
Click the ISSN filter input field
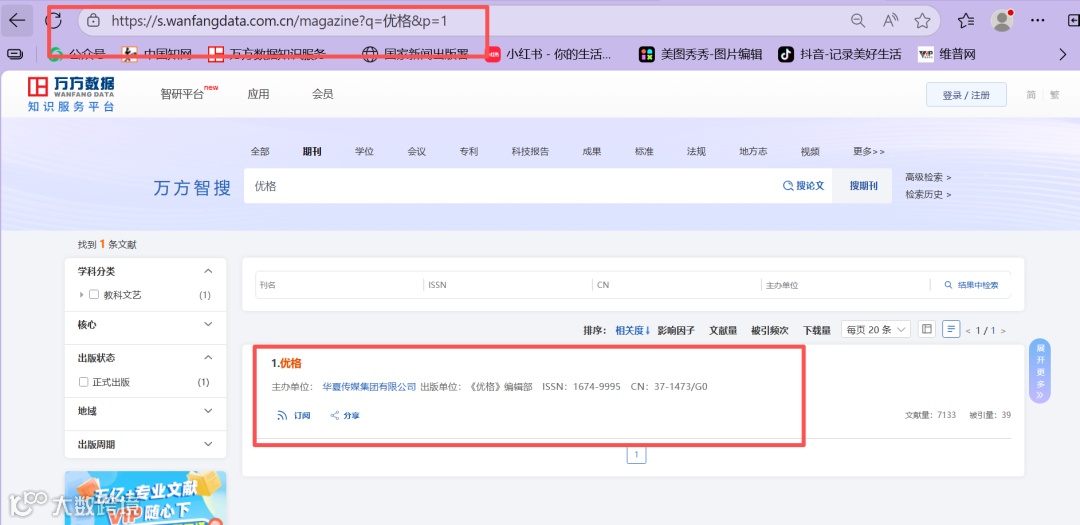[508, 285]
